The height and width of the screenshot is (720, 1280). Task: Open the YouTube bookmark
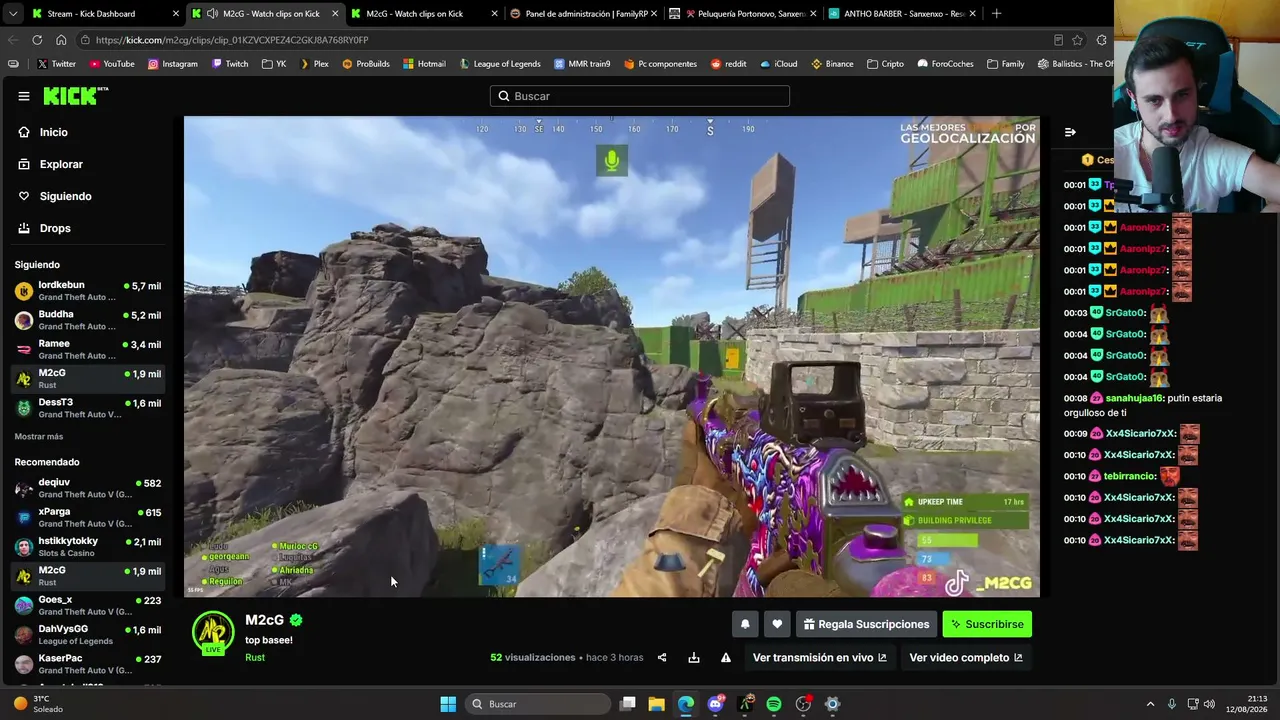coord(112,64)
